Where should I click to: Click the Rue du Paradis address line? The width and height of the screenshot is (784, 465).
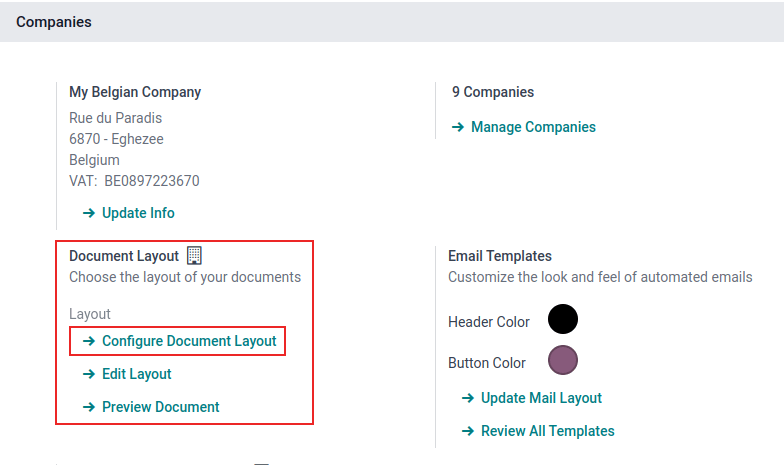pyautogui.click(x=116, y=118)
